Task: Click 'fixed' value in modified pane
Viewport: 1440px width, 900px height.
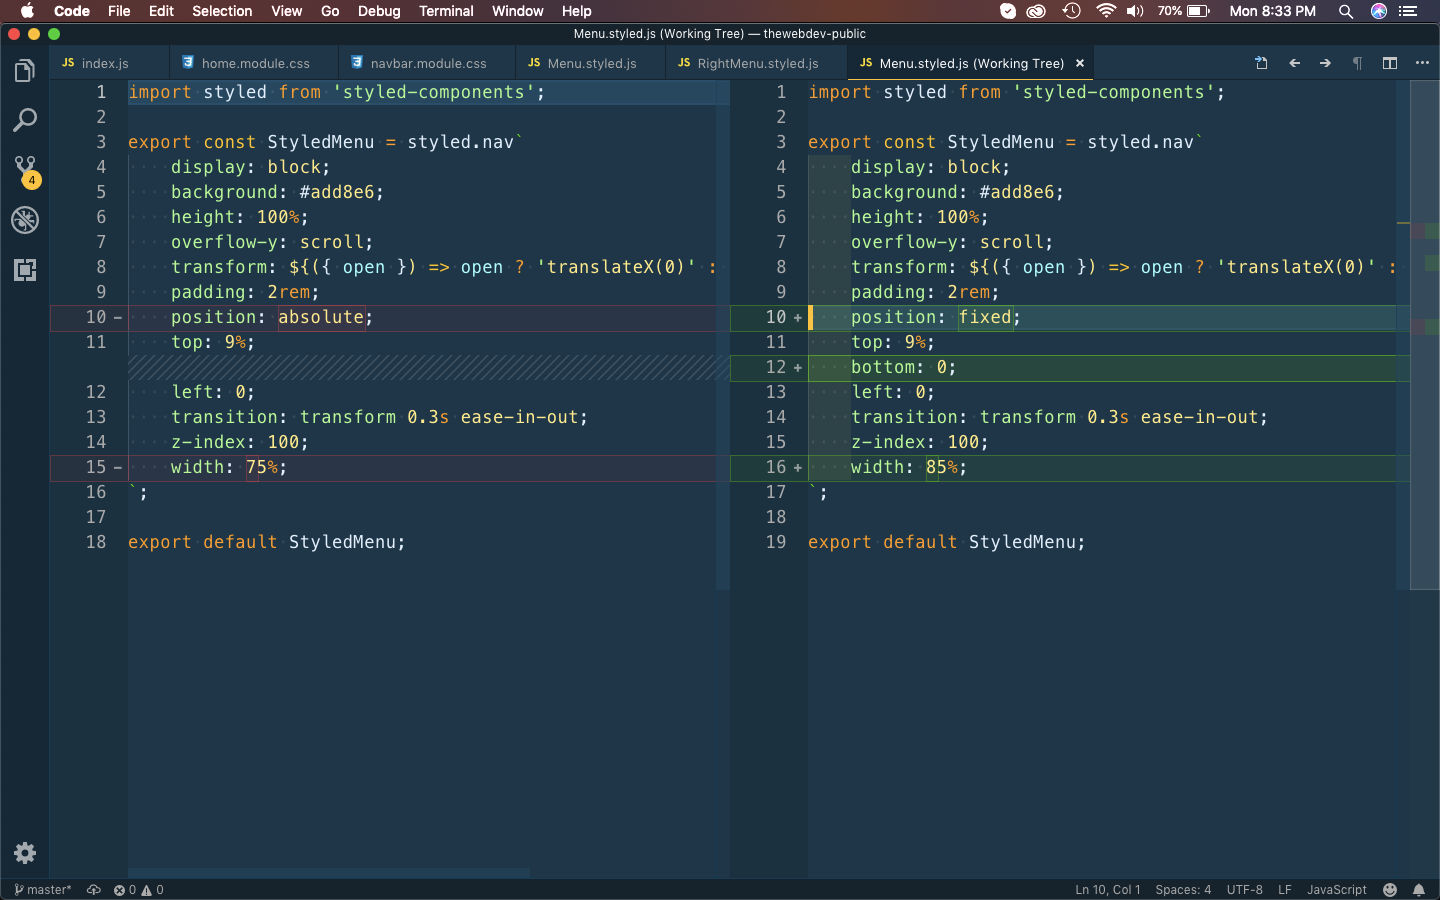Action: click(985, 317)
